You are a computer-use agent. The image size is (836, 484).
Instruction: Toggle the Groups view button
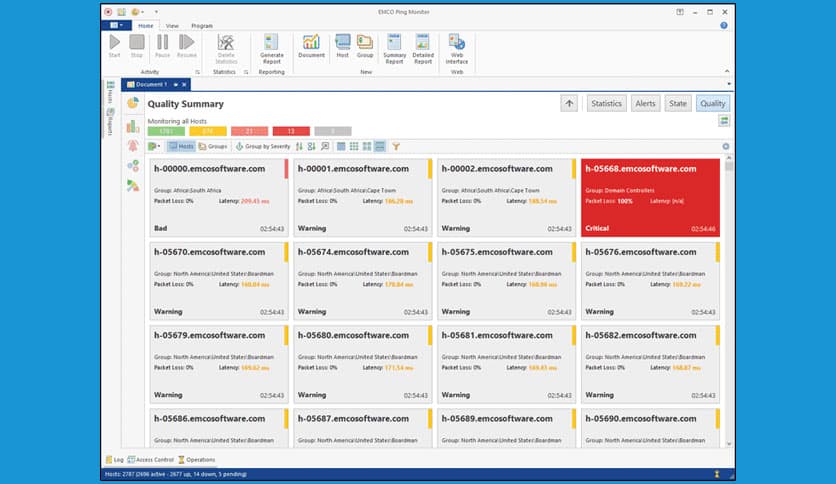(x=212, y=146)
